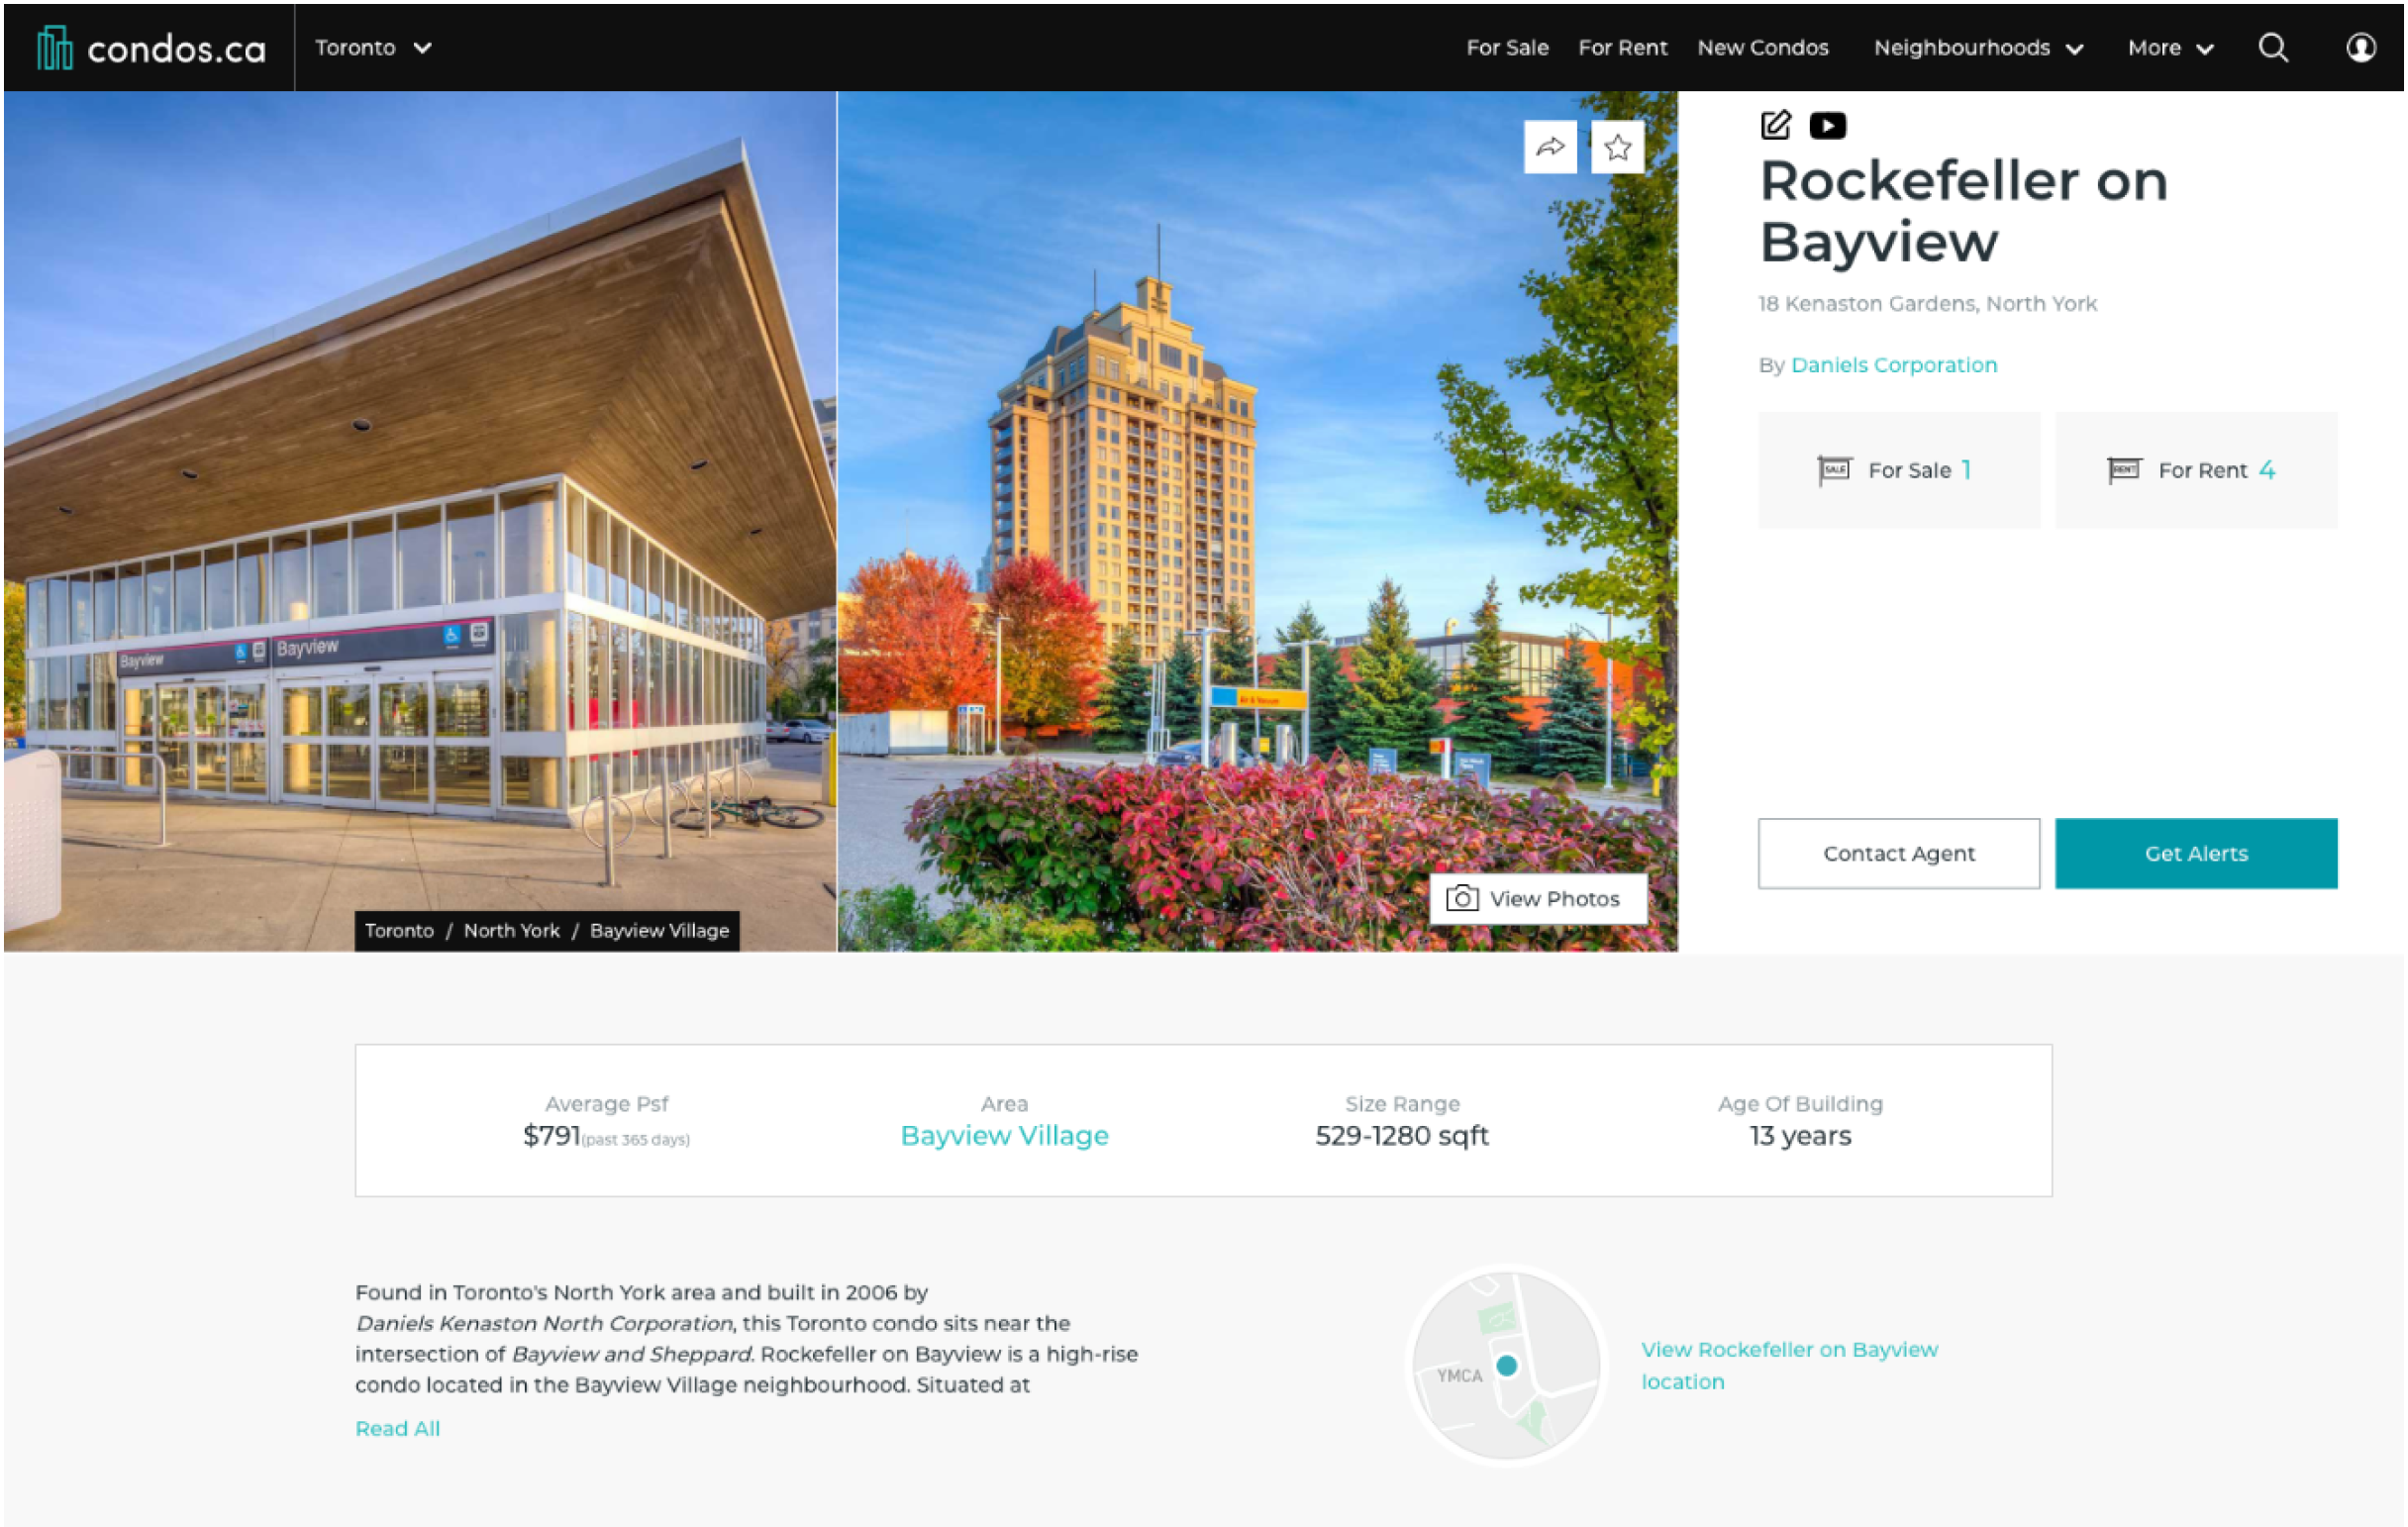Click the Rockefeller on Bayview heading
The height and width of the screenshot is (1527, 2408).
point(1963,211)
